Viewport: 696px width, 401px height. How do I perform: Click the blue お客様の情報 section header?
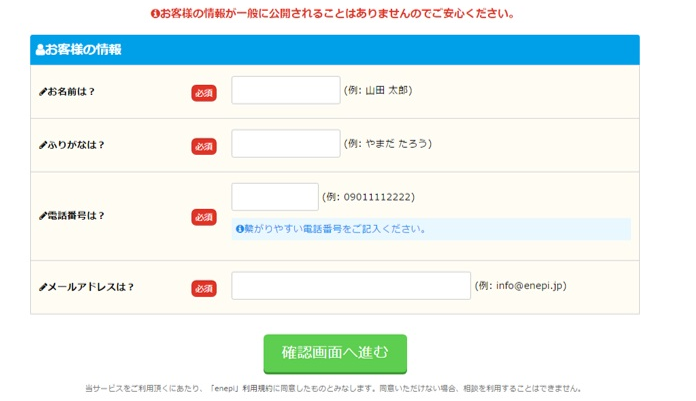pyautogui.click(x=334, y=49)
